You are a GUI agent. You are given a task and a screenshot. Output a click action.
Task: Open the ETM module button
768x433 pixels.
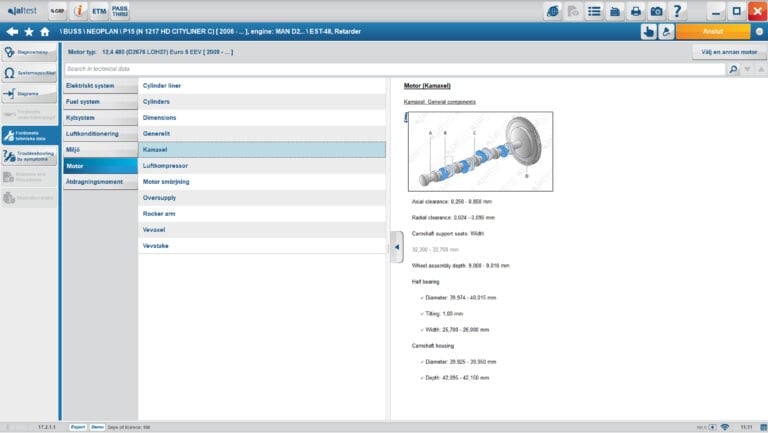click(x=99, y=11)
